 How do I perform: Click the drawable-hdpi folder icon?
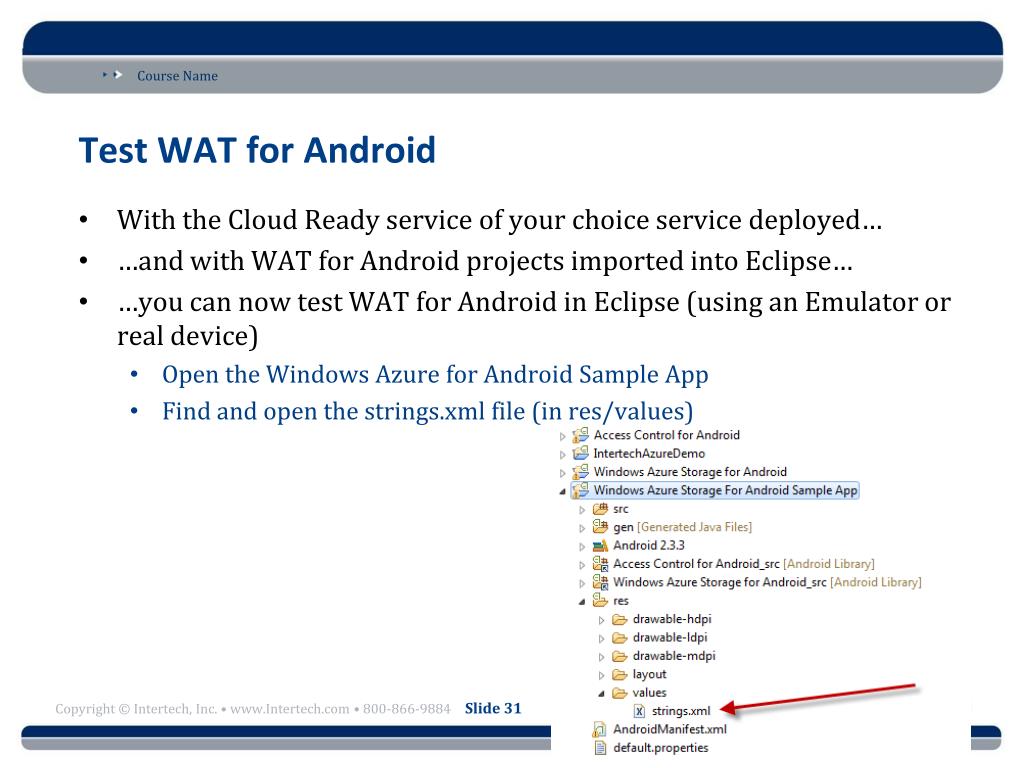620,619
